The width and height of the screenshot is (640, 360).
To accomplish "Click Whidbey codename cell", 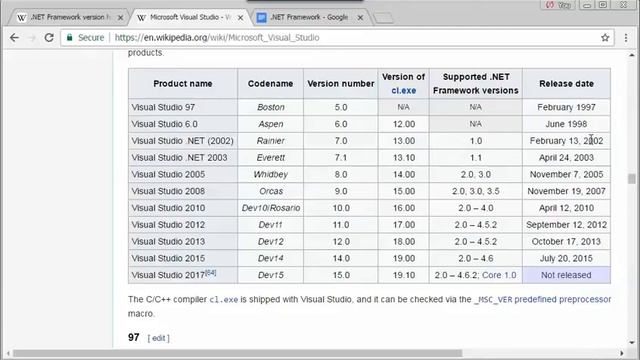I will pos(270,174).
